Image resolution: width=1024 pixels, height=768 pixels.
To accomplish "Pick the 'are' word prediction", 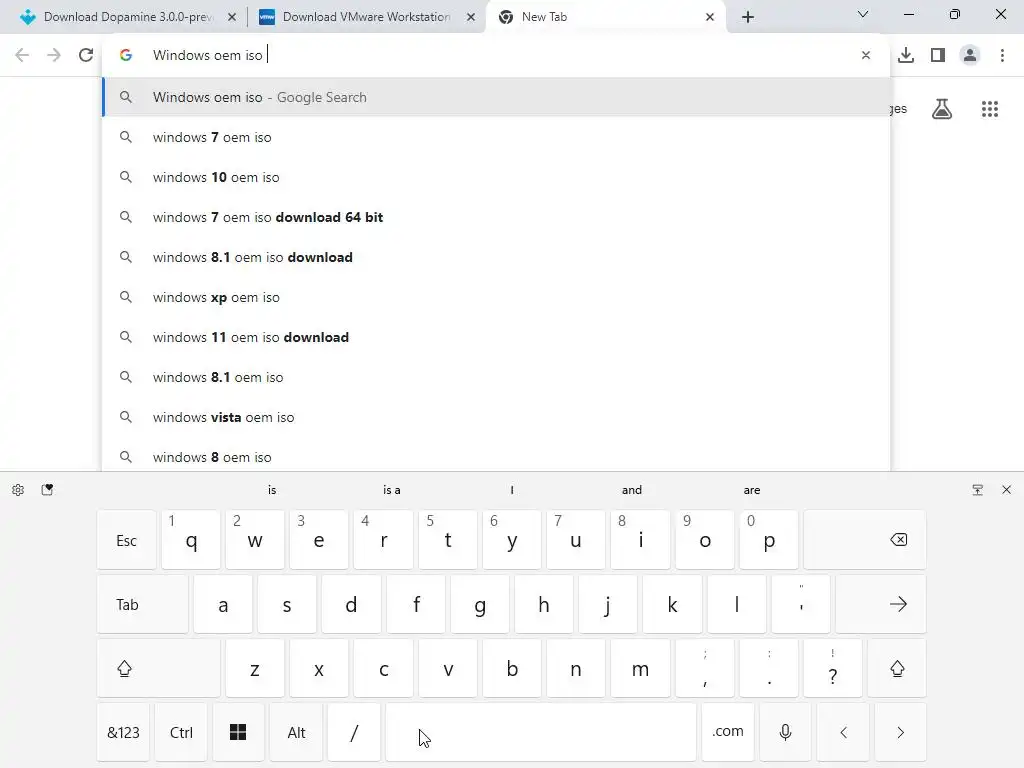I will click(752, 490).
